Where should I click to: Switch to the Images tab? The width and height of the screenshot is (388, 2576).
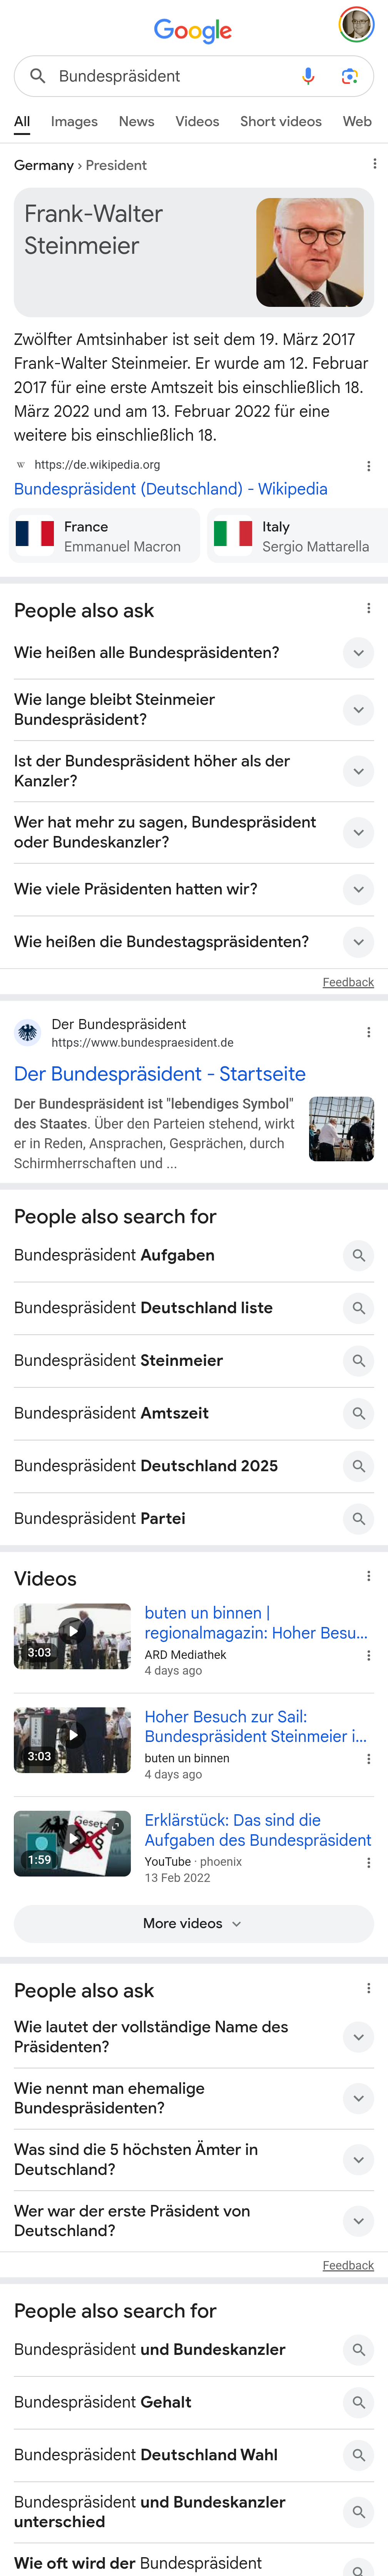tap(74, 121)
